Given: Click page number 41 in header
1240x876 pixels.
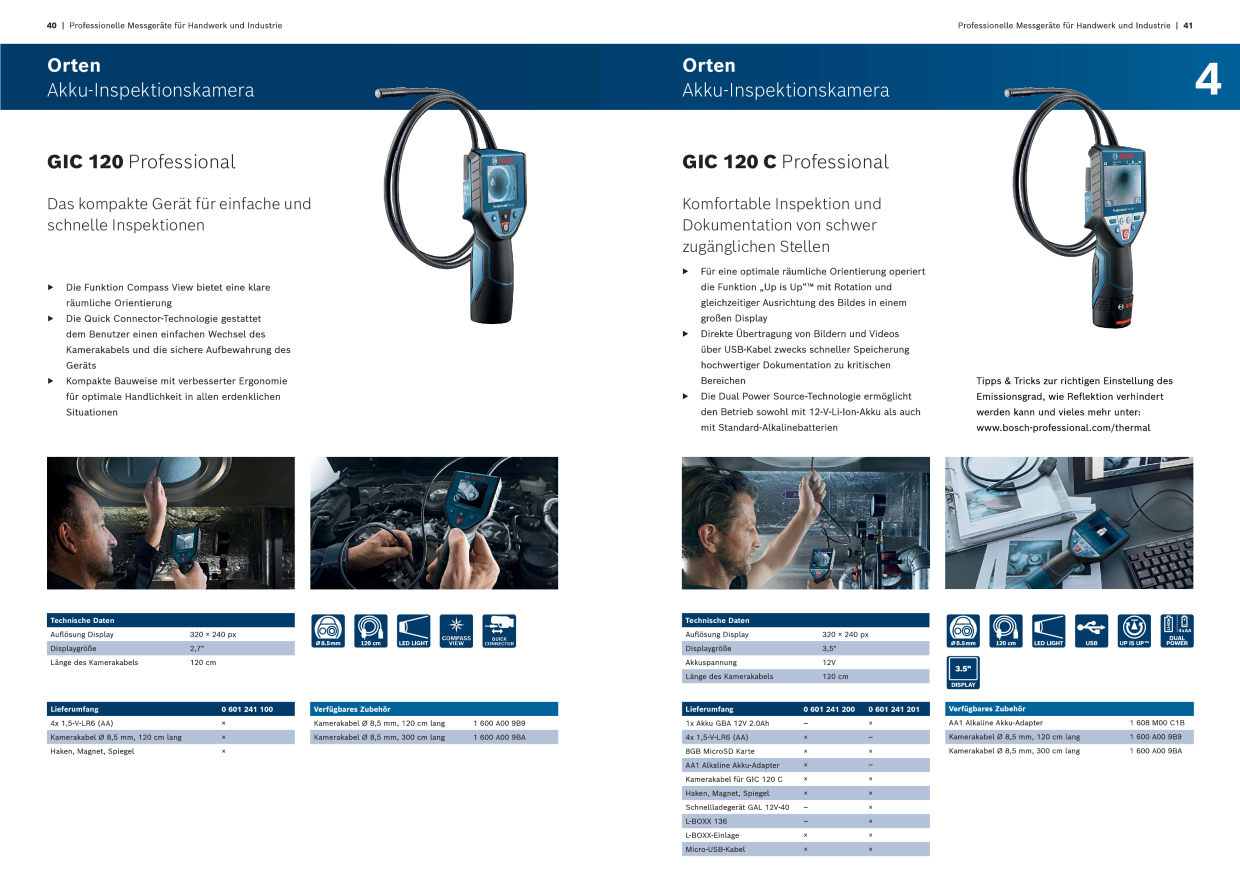Looking at the screenshot, I should (1188, 25).
